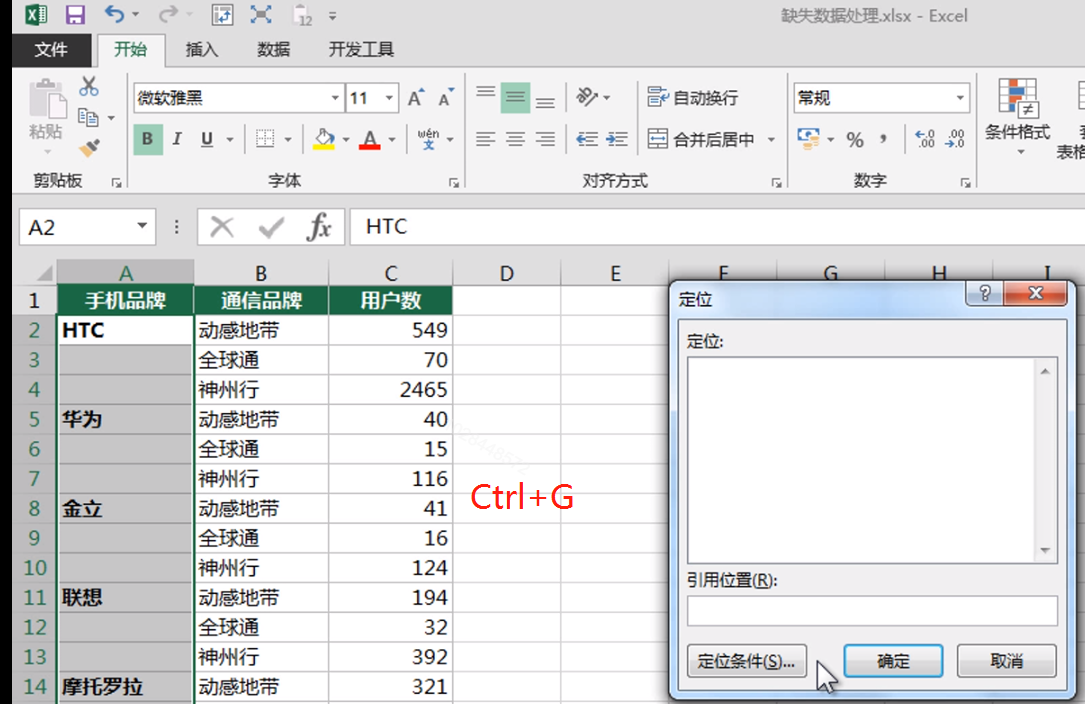Expand merge and center options arrow
The width and height of the screenshot is (1085, 704).
click(771, 140)
